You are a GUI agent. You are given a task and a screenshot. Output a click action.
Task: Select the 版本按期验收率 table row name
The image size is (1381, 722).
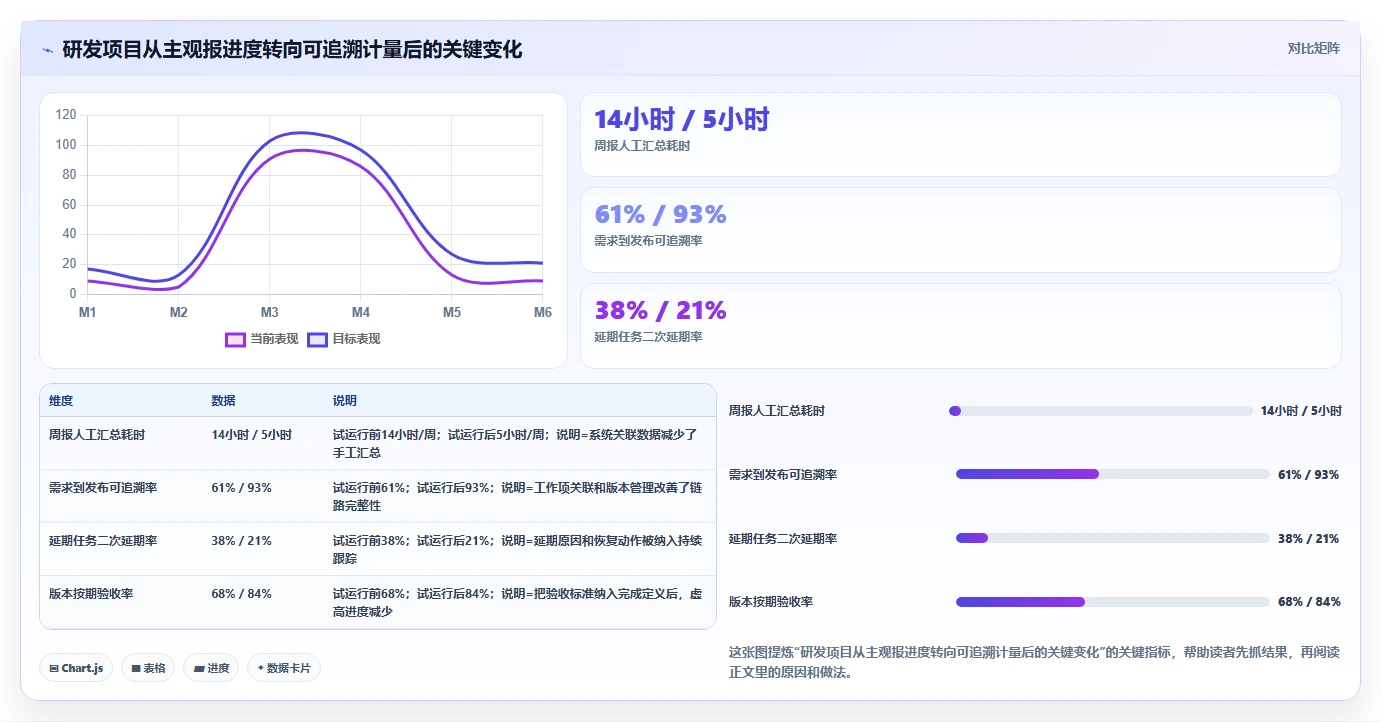tap(91, 594)
